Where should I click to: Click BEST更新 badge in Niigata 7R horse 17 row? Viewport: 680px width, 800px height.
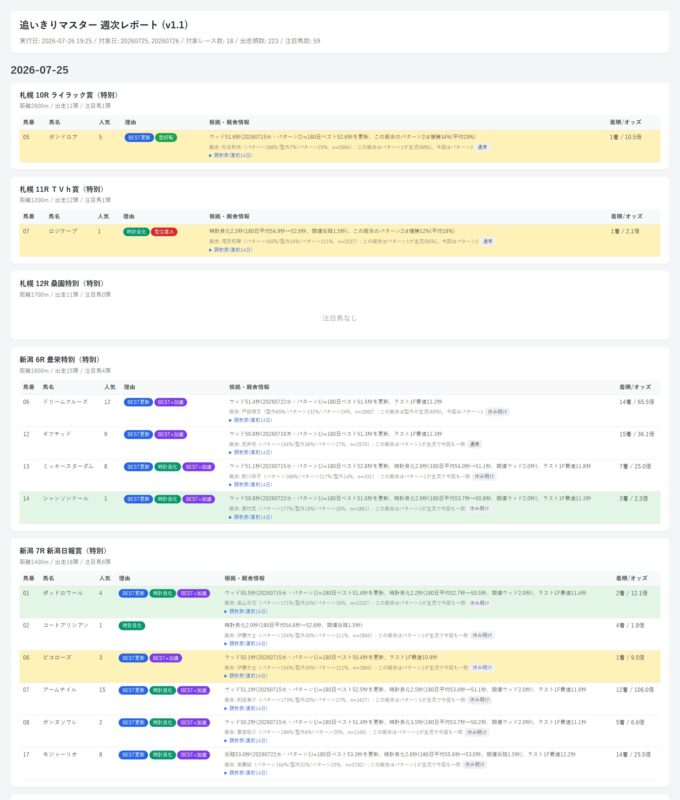click(133, 755)
